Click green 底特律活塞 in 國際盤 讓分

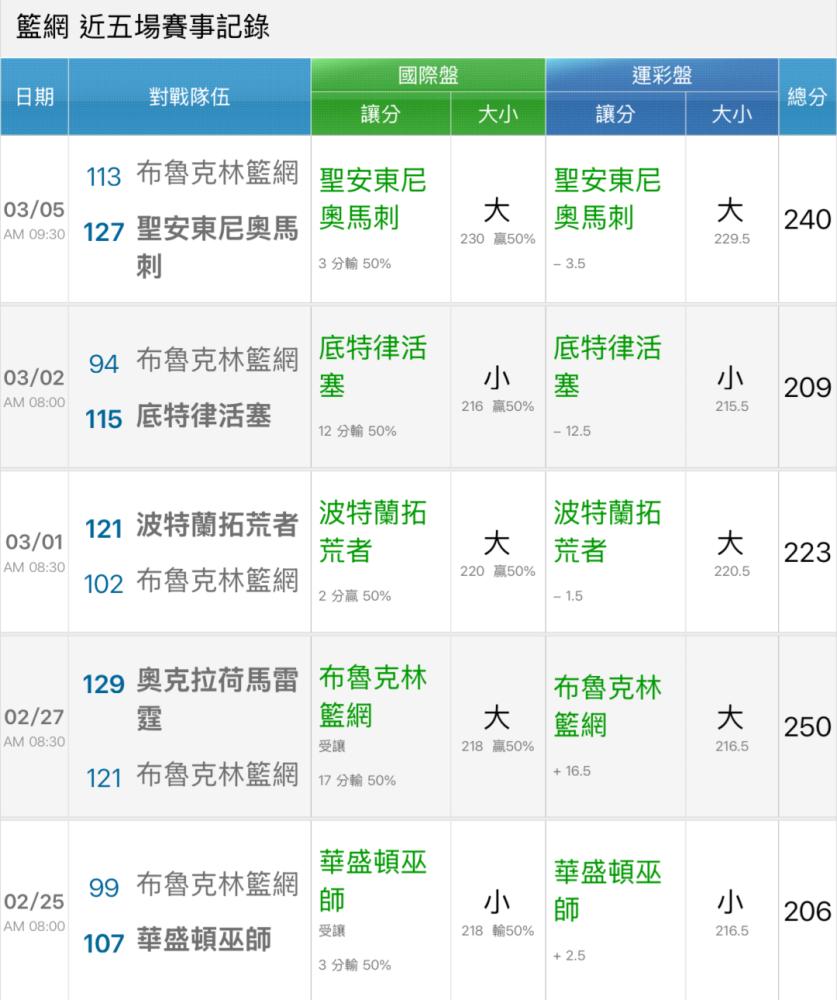373,367
